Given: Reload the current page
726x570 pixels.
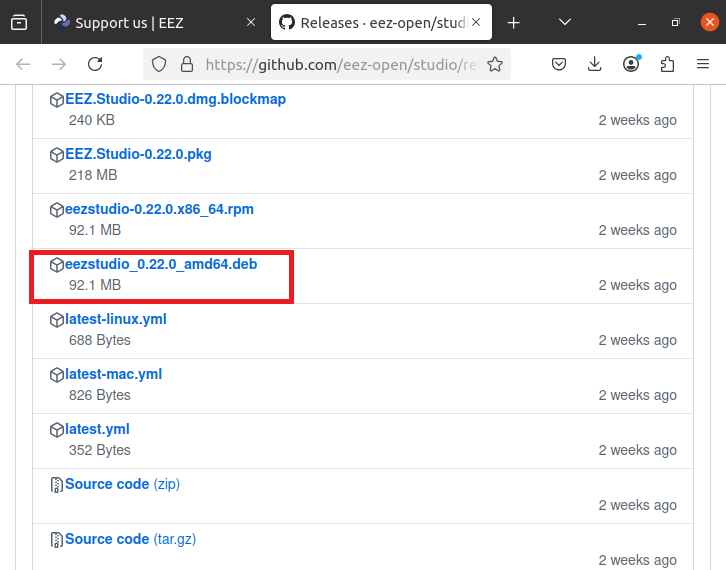Looking at the screenshot, I should point(95,64).
